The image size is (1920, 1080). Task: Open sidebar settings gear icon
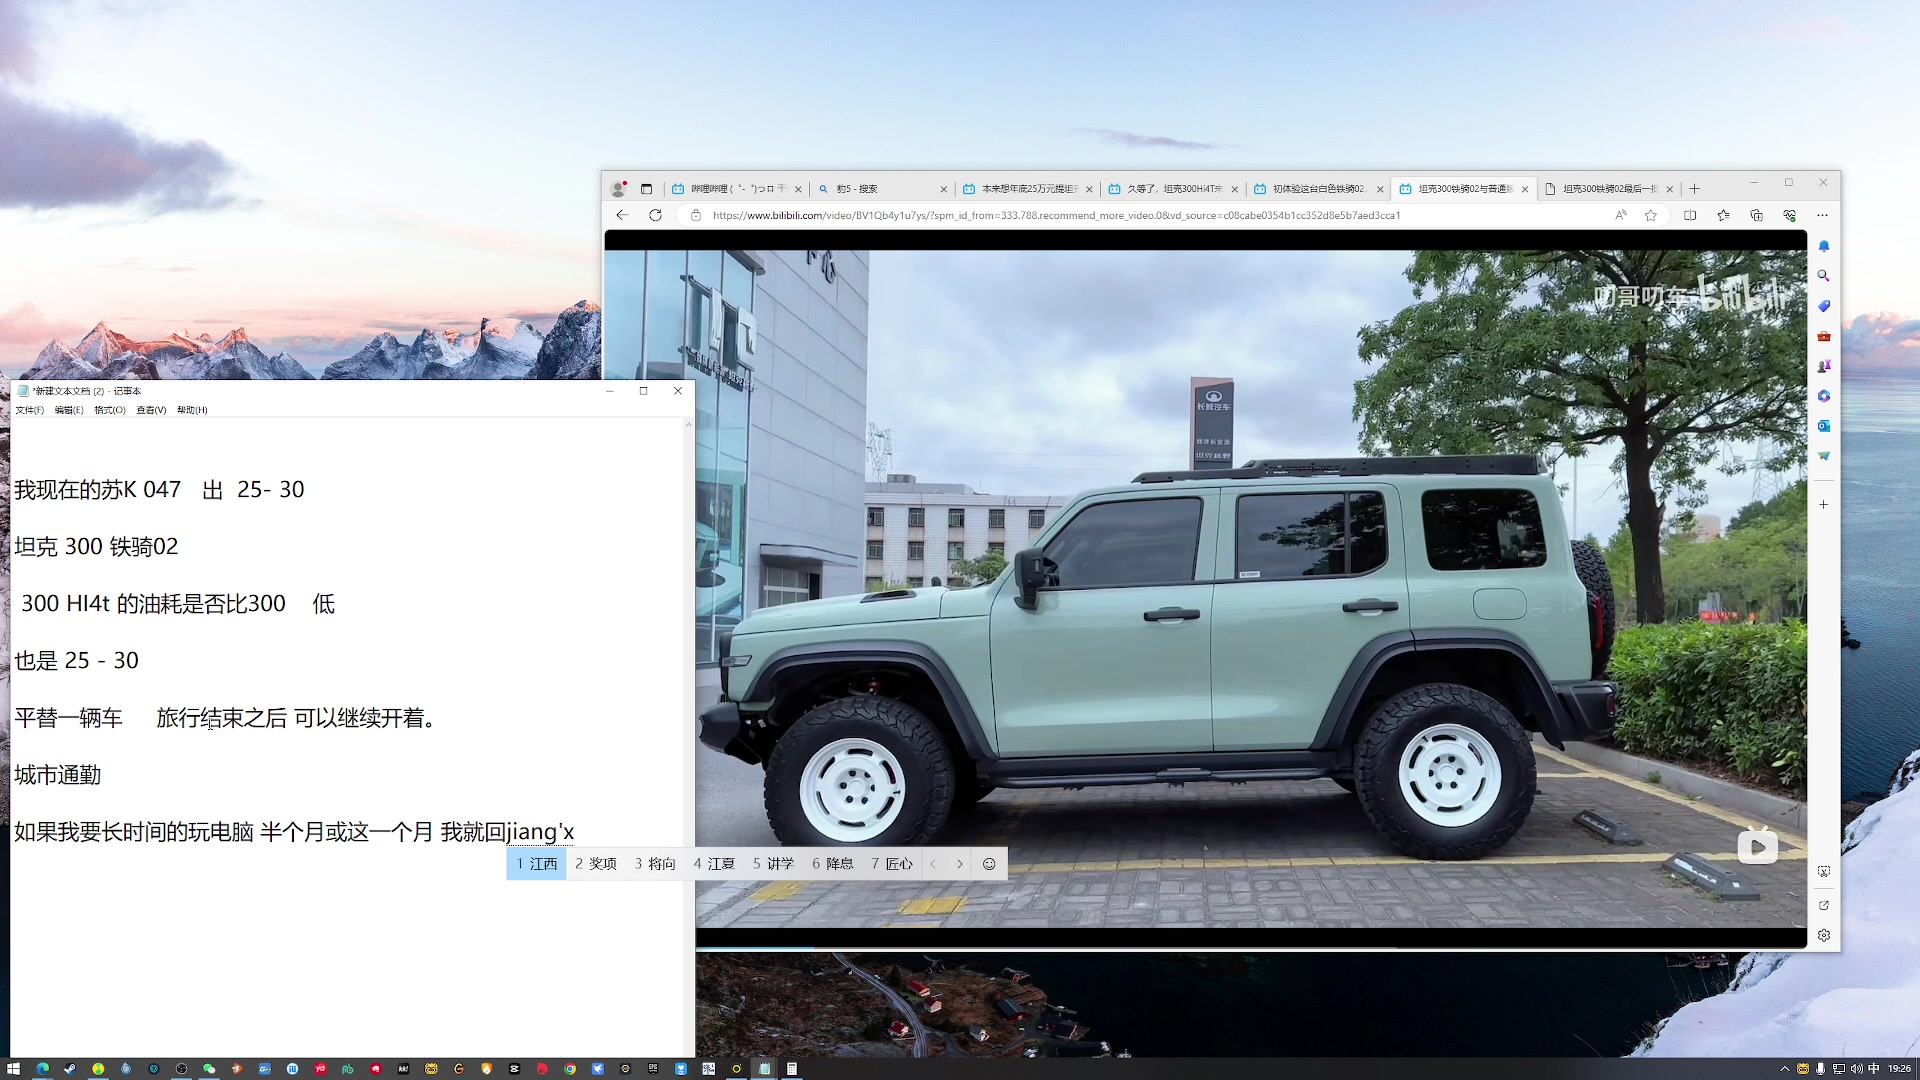(1823, 935)
